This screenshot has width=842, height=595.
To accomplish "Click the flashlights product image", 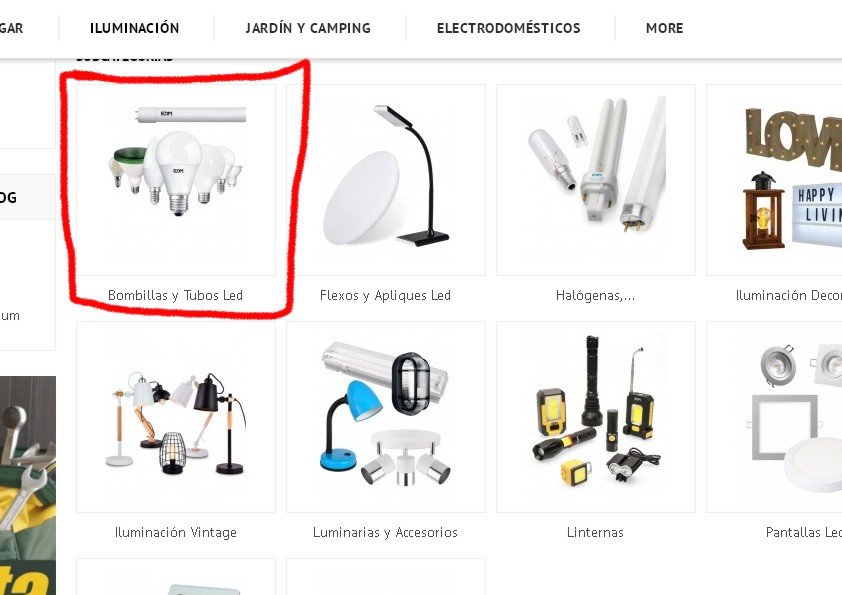I will pyautogui.click(x=596, y=417).
